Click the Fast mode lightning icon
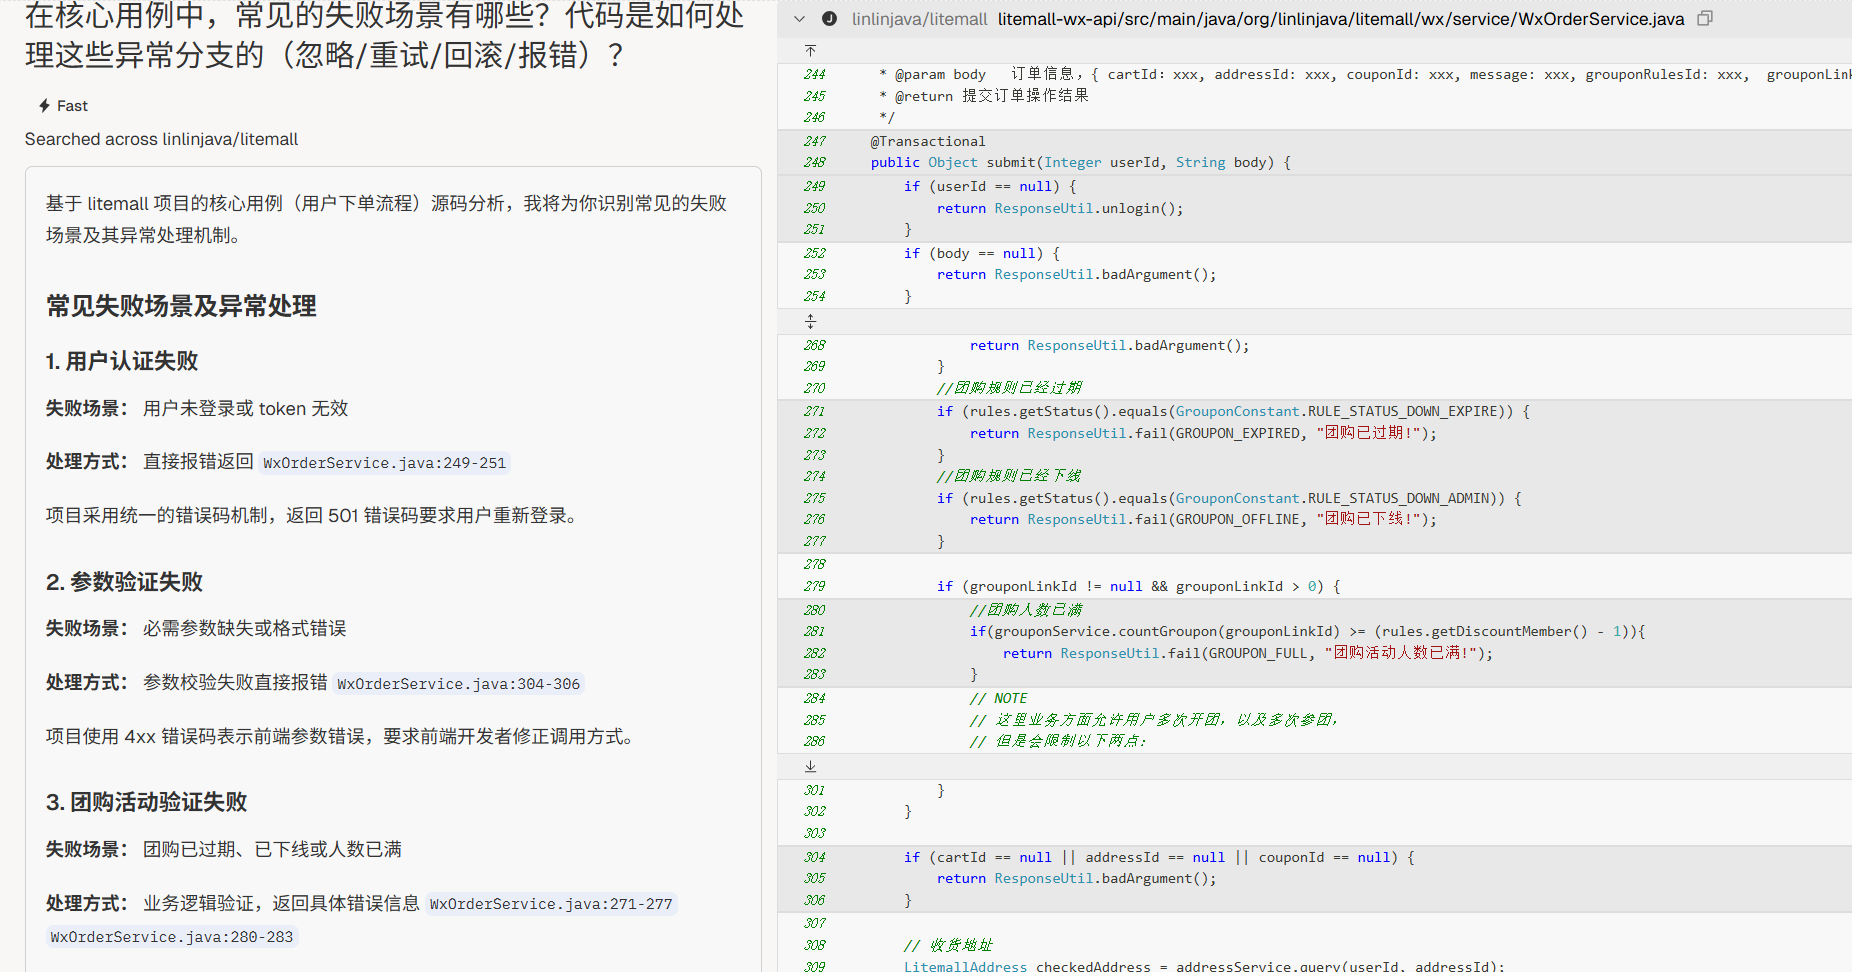The height and width of the screenshot is (972, 1852). pos(44,106)
